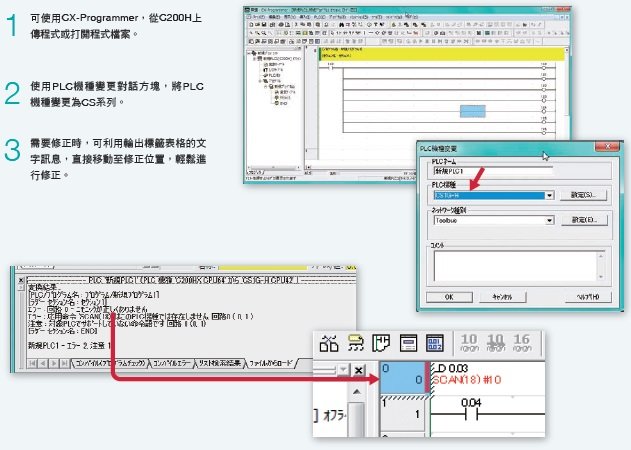This screenshot has width=631, height=450.
Task: Click the エラー: 回路 0 ニモニック error line
Action: (88, 309)
